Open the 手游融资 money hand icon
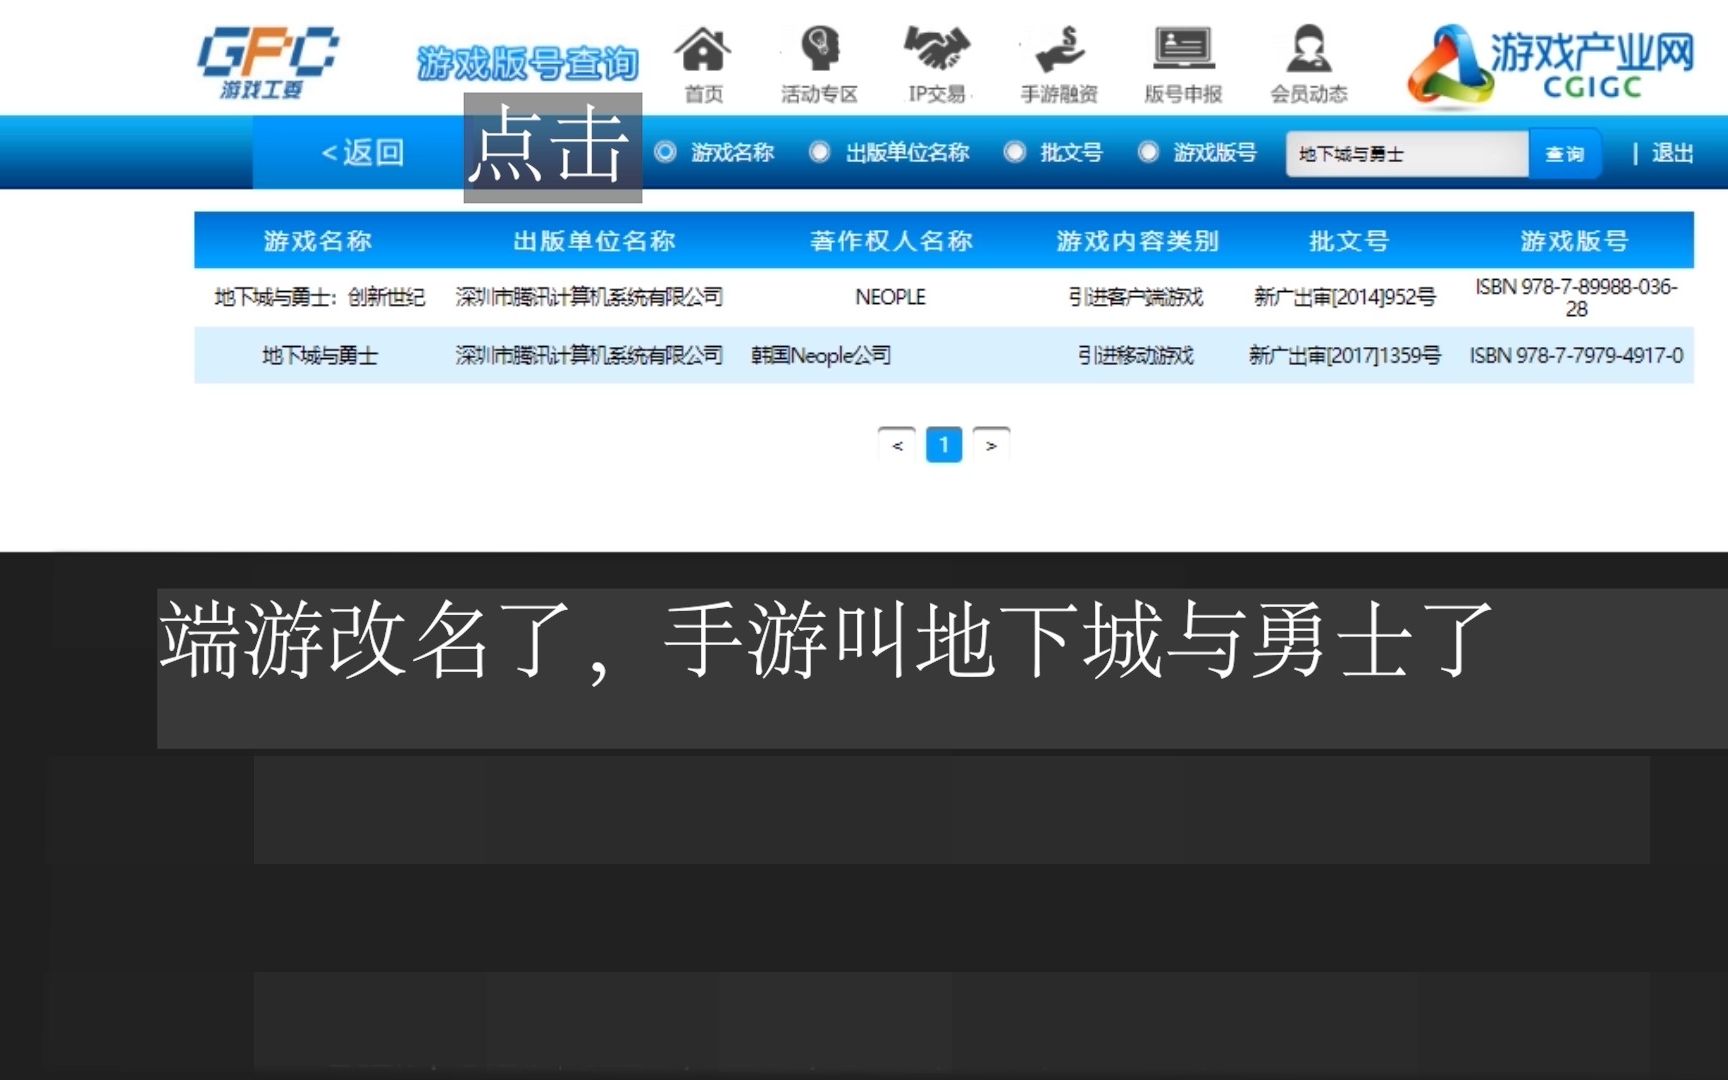The height and width of the screenshot is (1080, 1728). (1060, 49)
